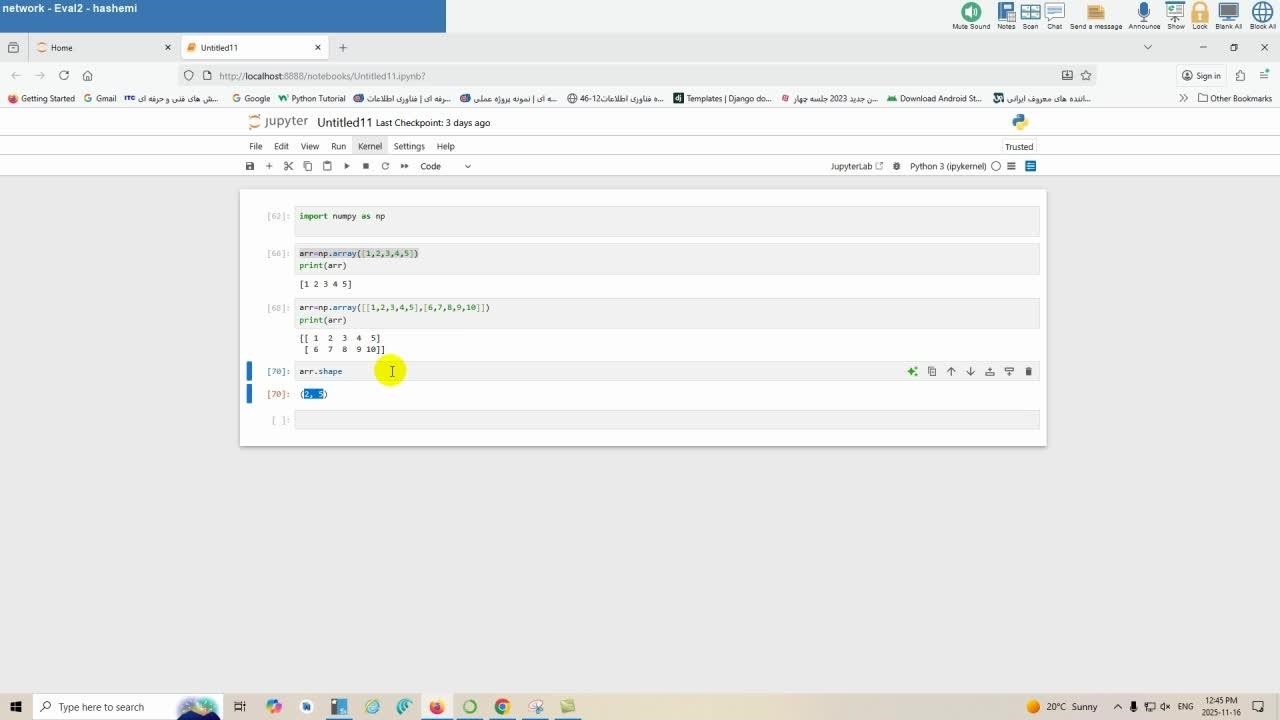Save the notebook with the floppy disk icon
Screen dimensions: 1280x720
(250, 166)
